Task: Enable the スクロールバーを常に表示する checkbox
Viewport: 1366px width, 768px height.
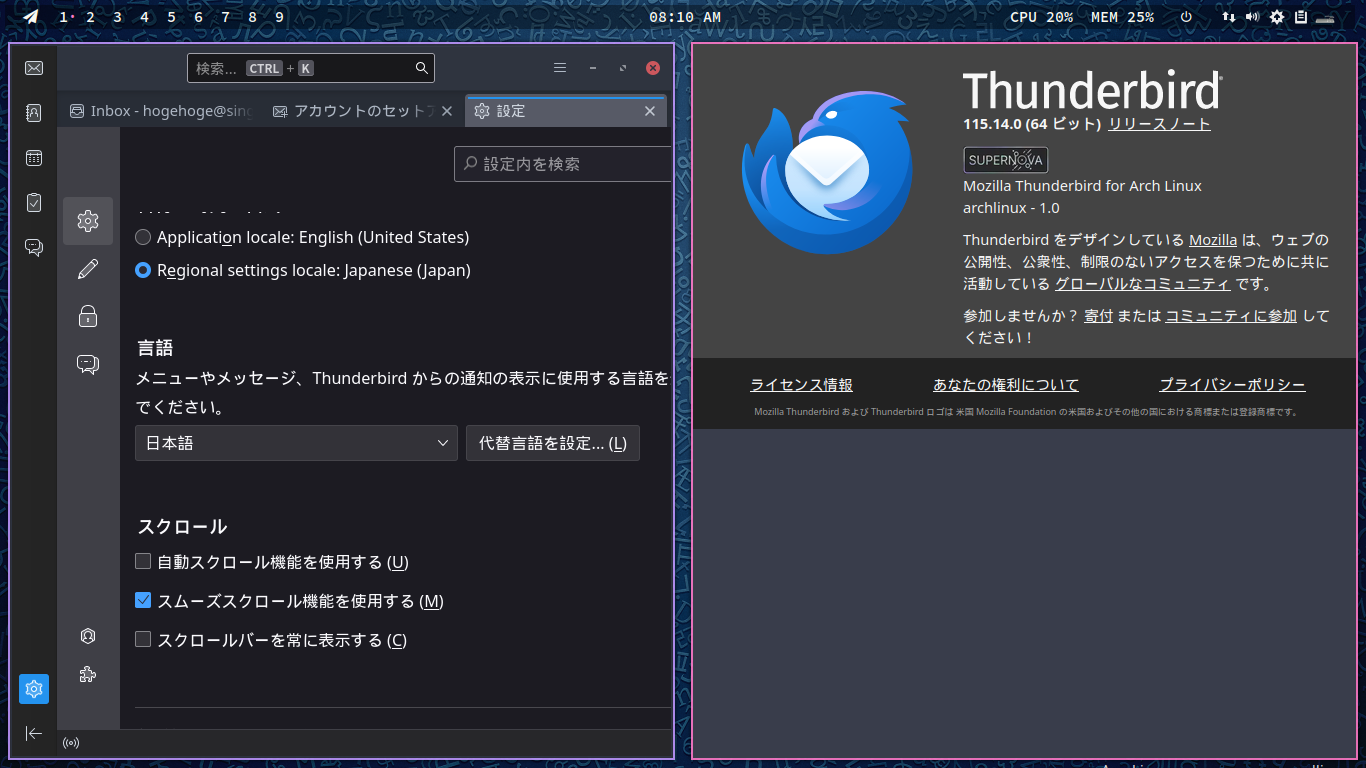Action: click(143, 639)
